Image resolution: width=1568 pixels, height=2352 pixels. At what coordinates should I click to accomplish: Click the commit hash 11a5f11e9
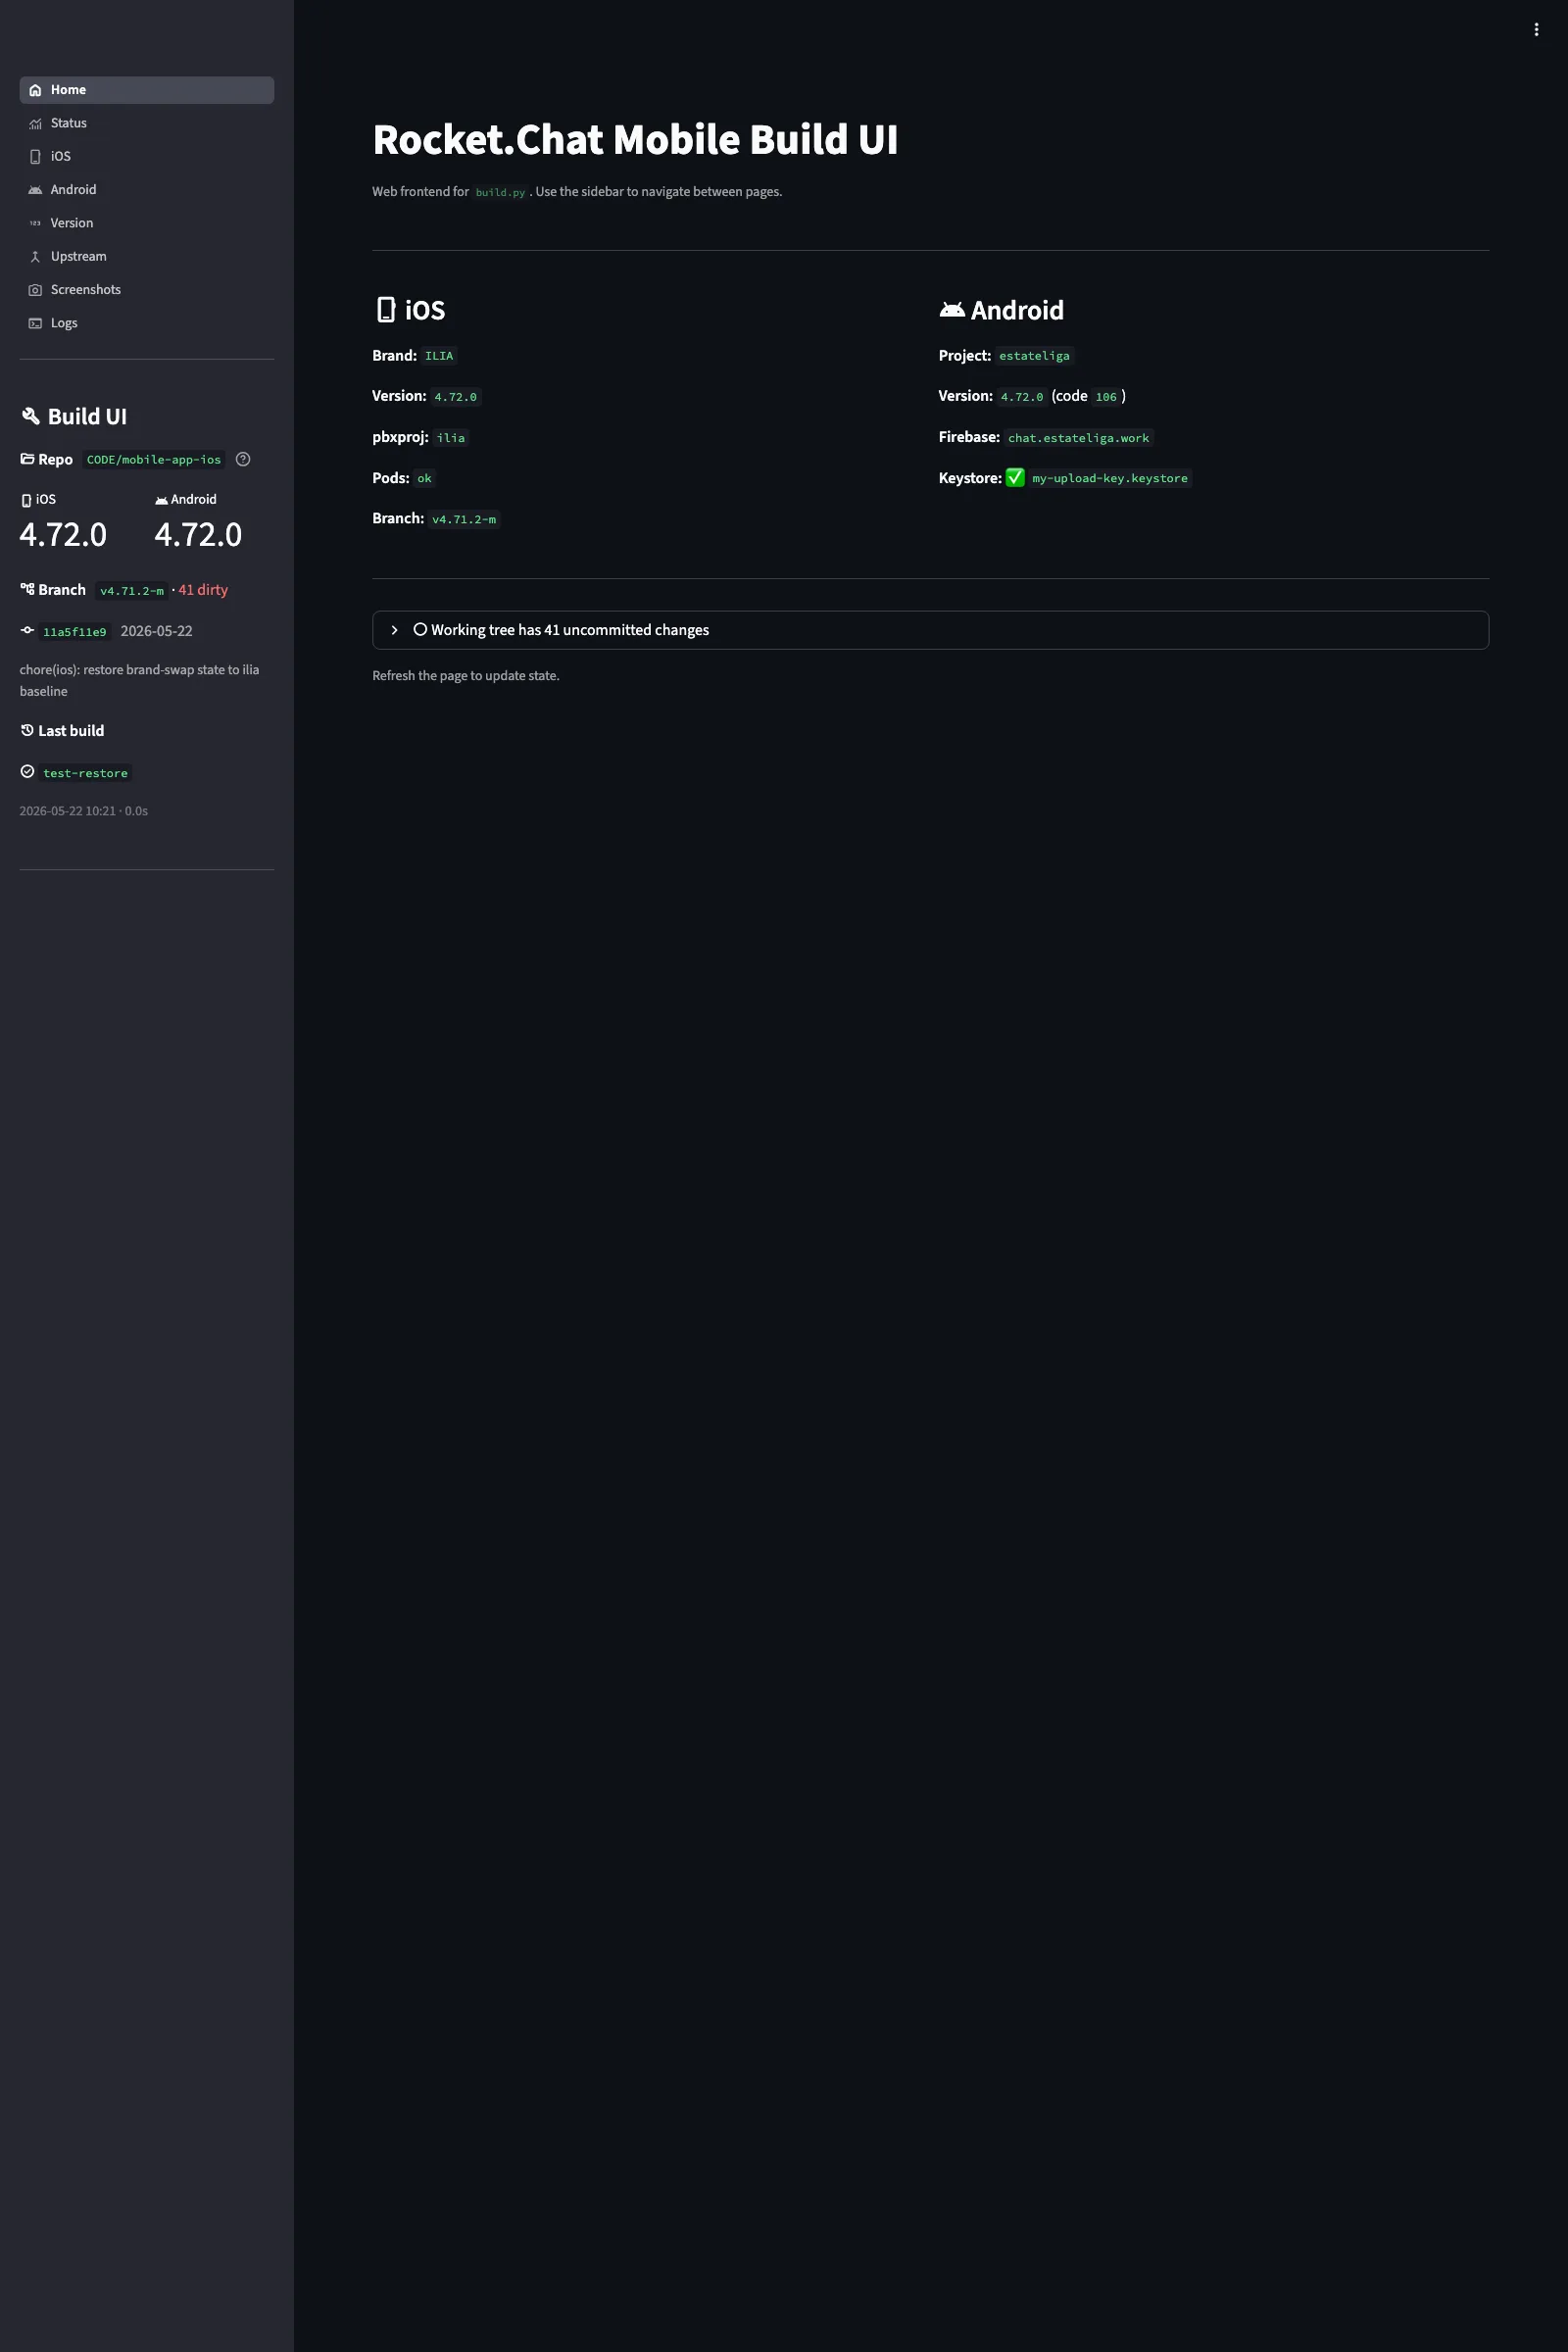(75, 632)
